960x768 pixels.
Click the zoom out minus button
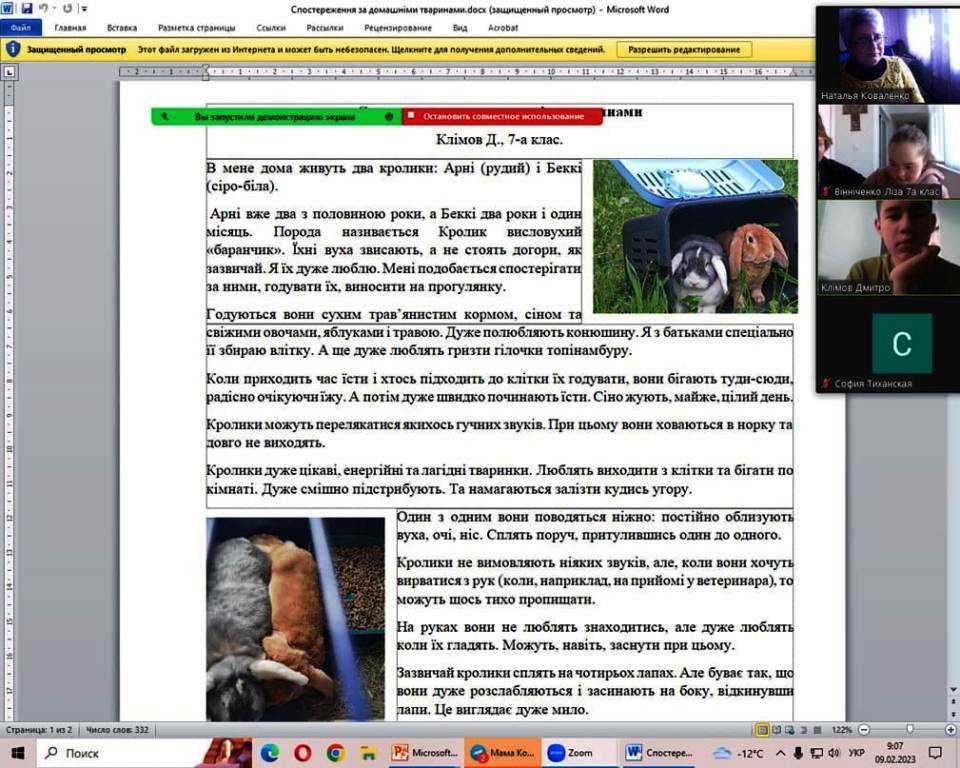click(865, 730)
